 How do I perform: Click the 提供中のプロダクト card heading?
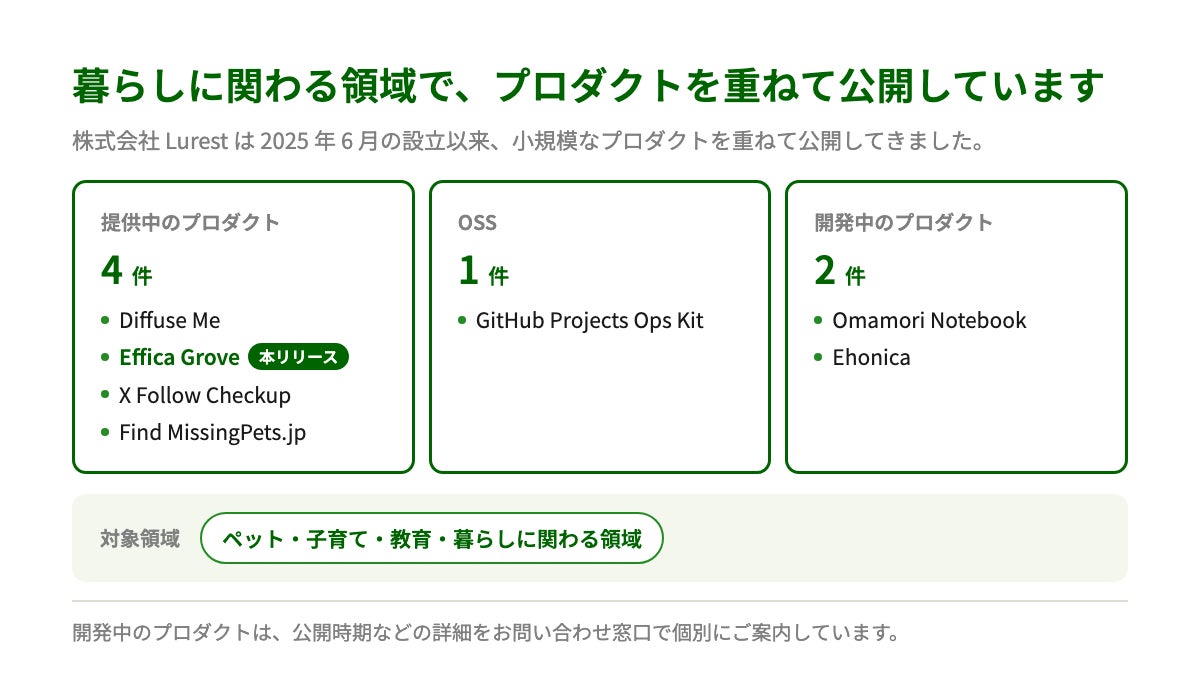coord(190,222)
